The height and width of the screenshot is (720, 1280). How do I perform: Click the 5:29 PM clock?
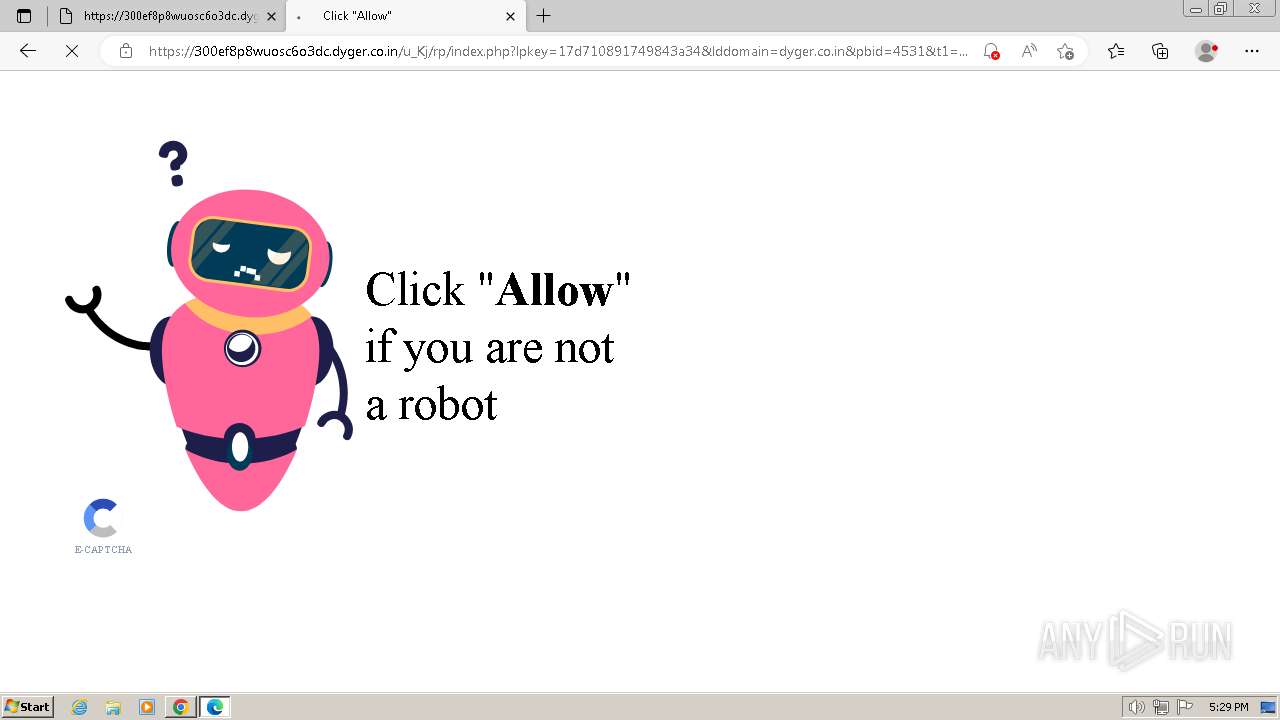(1228, 707)
